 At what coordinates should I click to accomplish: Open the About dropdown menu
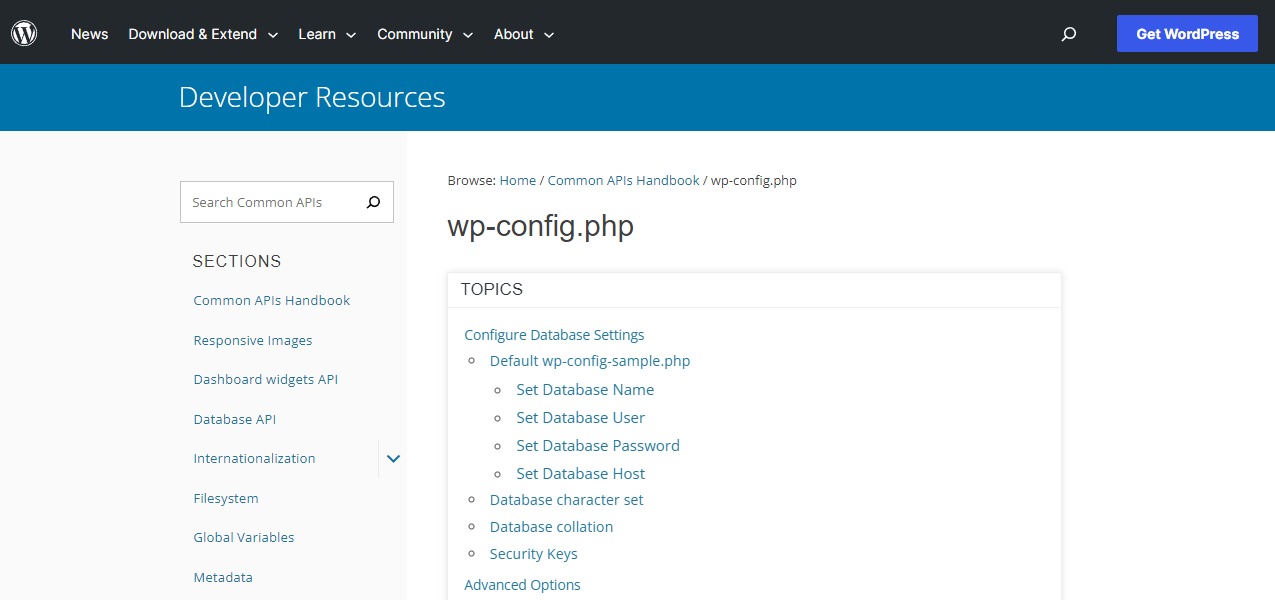tap(524, 34)
